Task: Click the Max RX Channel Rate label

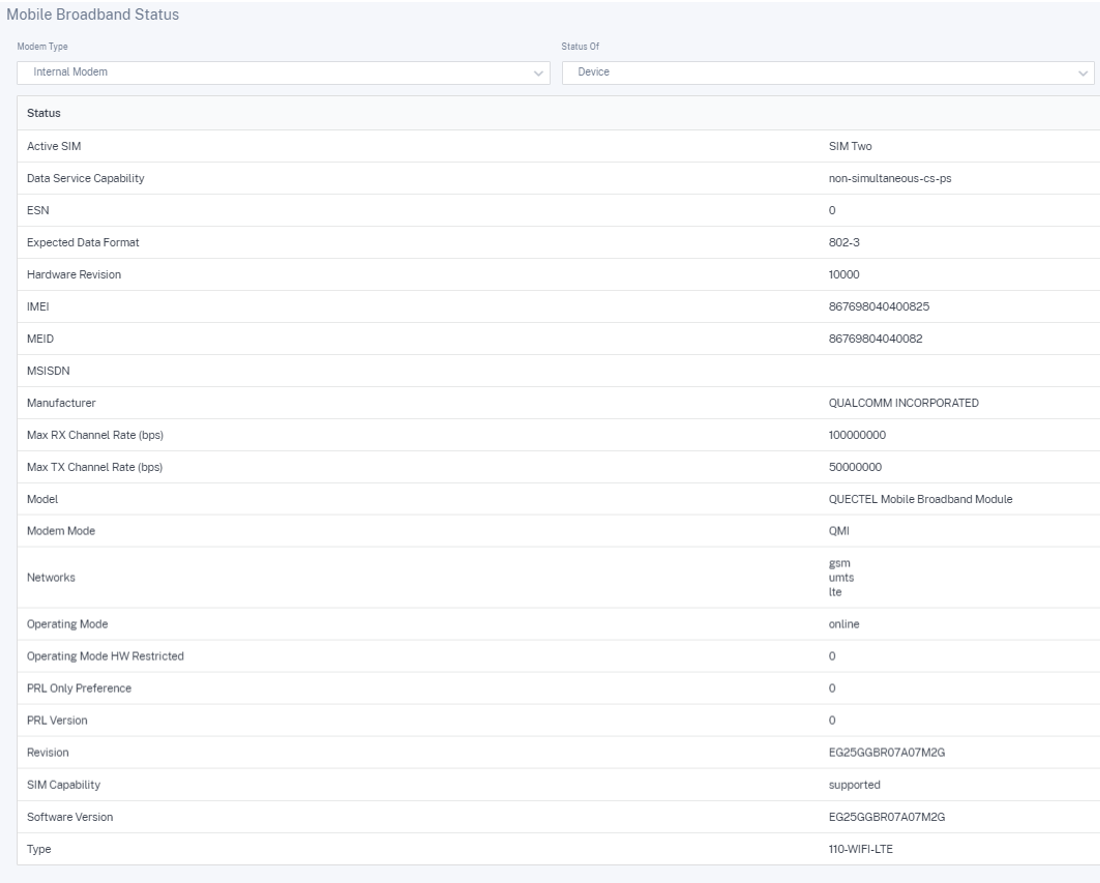Action: 95,435
